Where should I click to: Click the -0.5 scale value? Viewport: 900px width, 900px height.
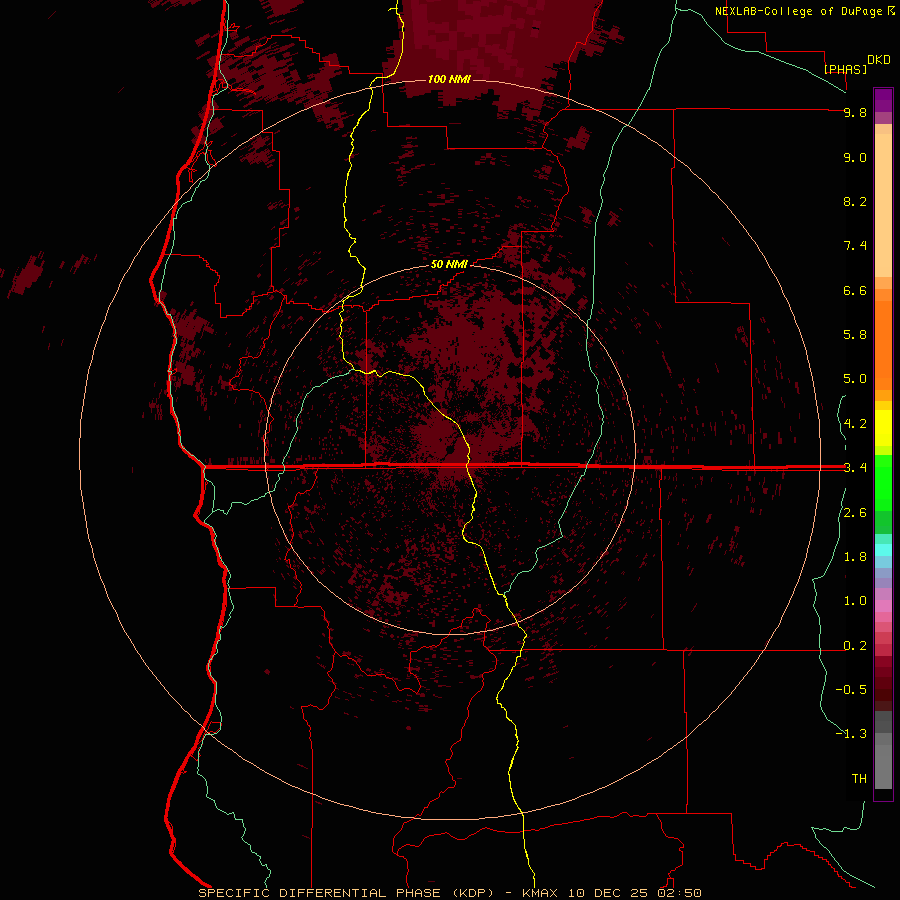(x=851, y=690)
